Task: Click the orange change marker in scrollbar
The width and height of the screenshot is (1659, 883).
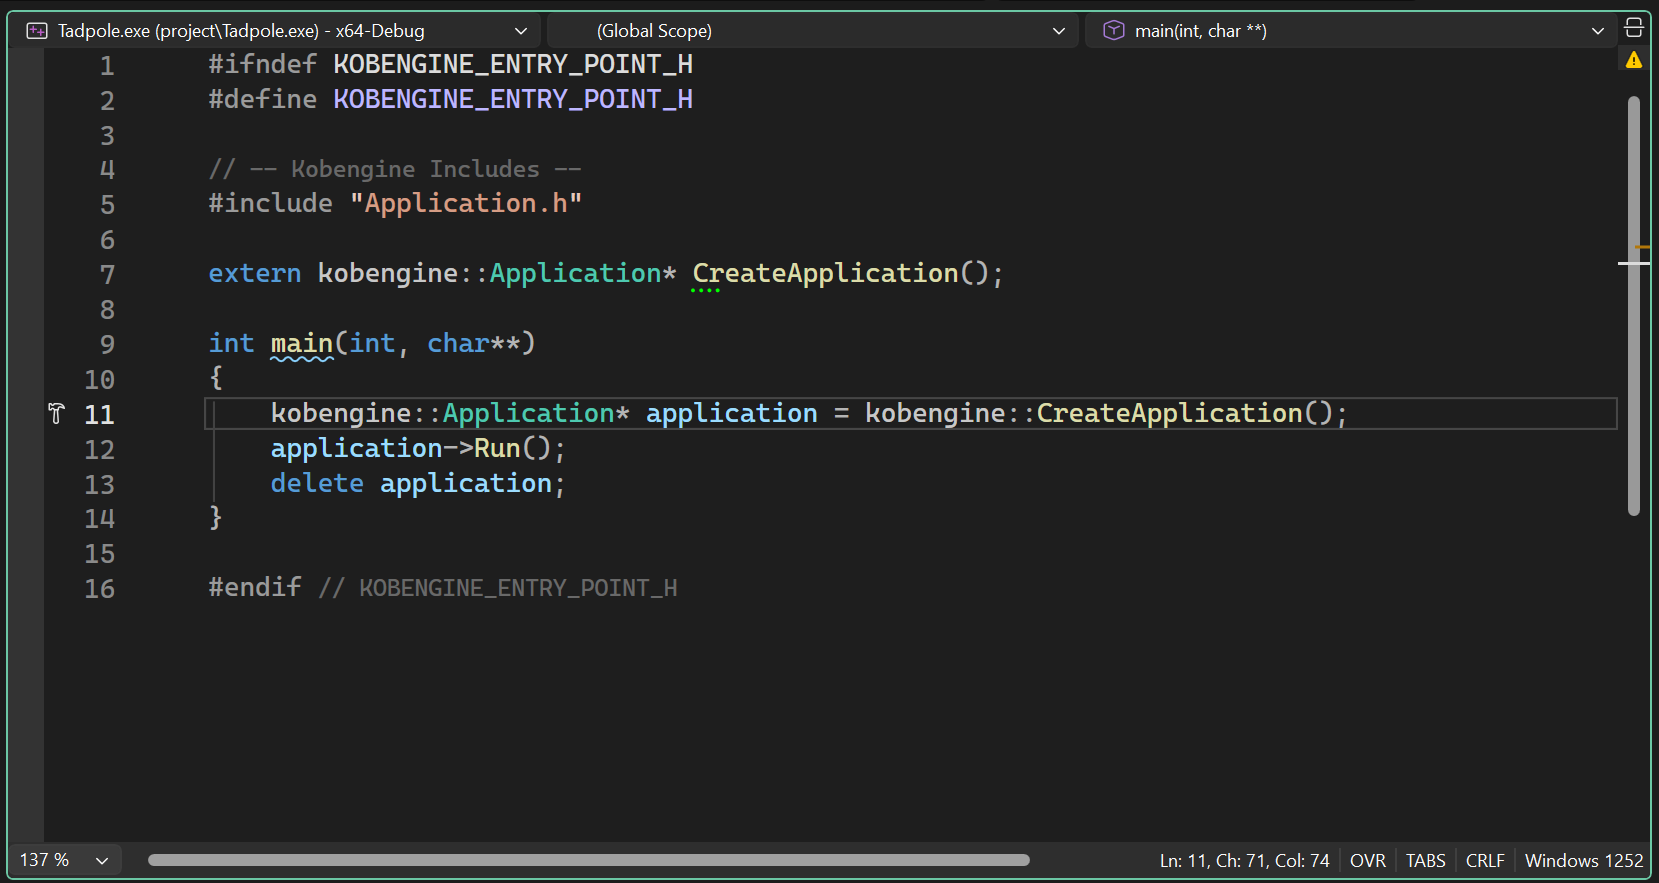Action: point(1642,247)
